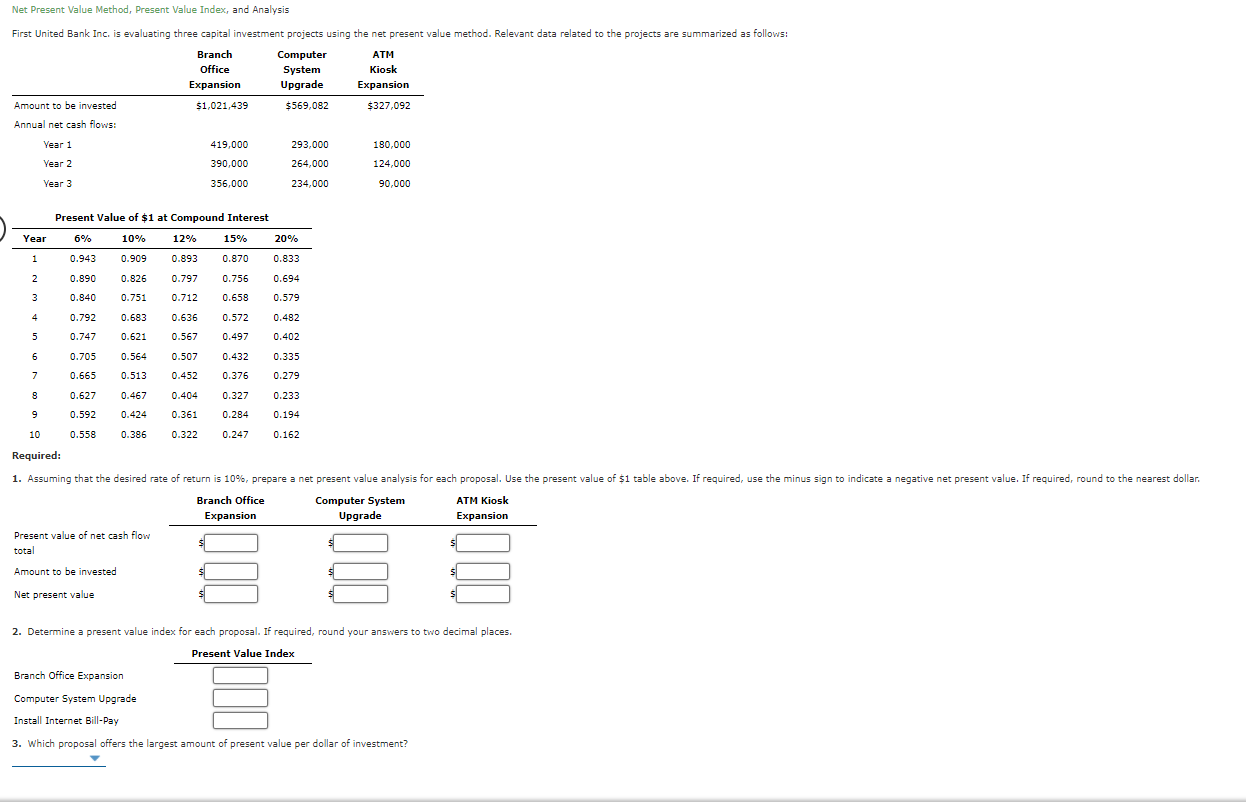This screenshot has height=804, width=1246.
Task: Select the net cash flow total box under ATM Kiosk Expansion
Action: click(x=483, y=542)
